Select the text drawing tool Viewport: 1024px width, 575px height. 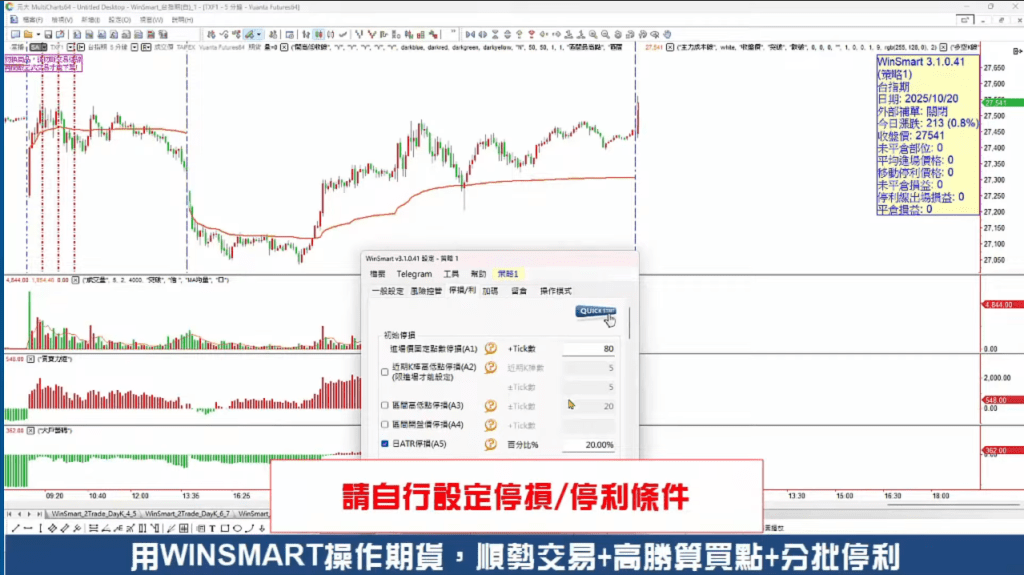[x=212, y=528]
